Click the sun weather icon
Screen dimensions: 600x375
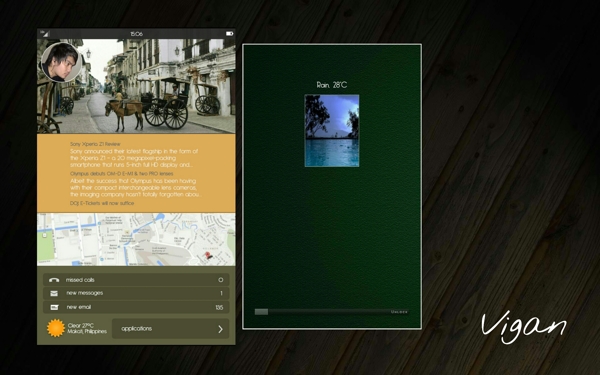(x=56, y=328)
